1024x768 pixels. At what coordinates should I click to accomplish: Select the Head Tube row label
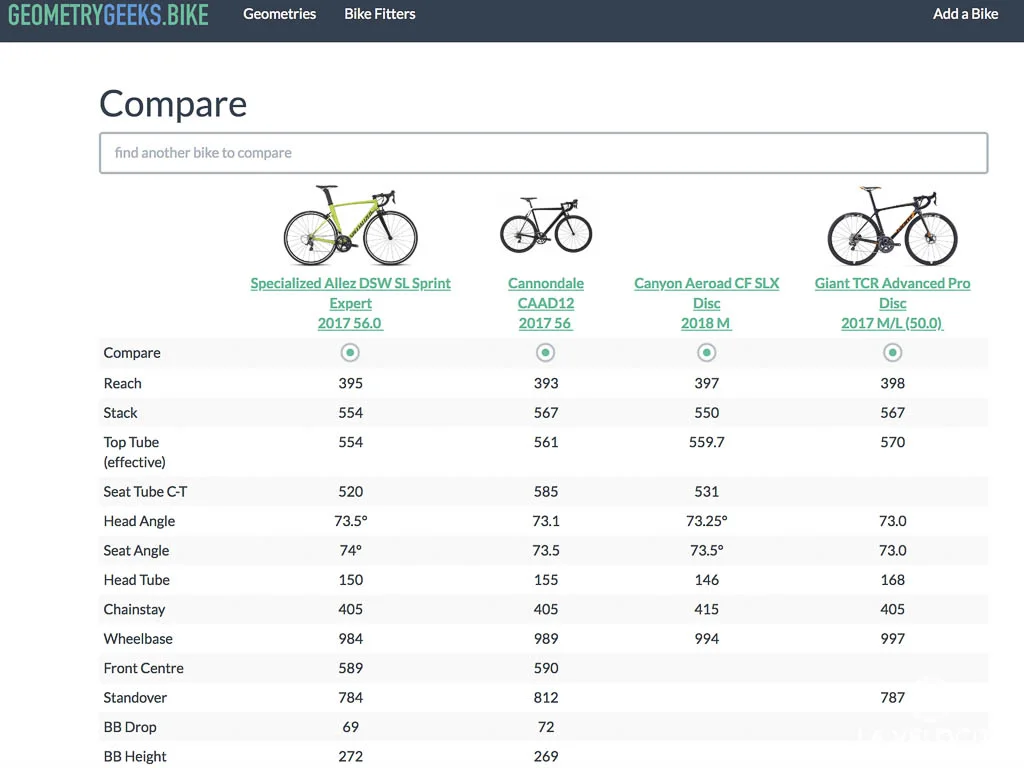pyautogui.click(x=136, y=580)
